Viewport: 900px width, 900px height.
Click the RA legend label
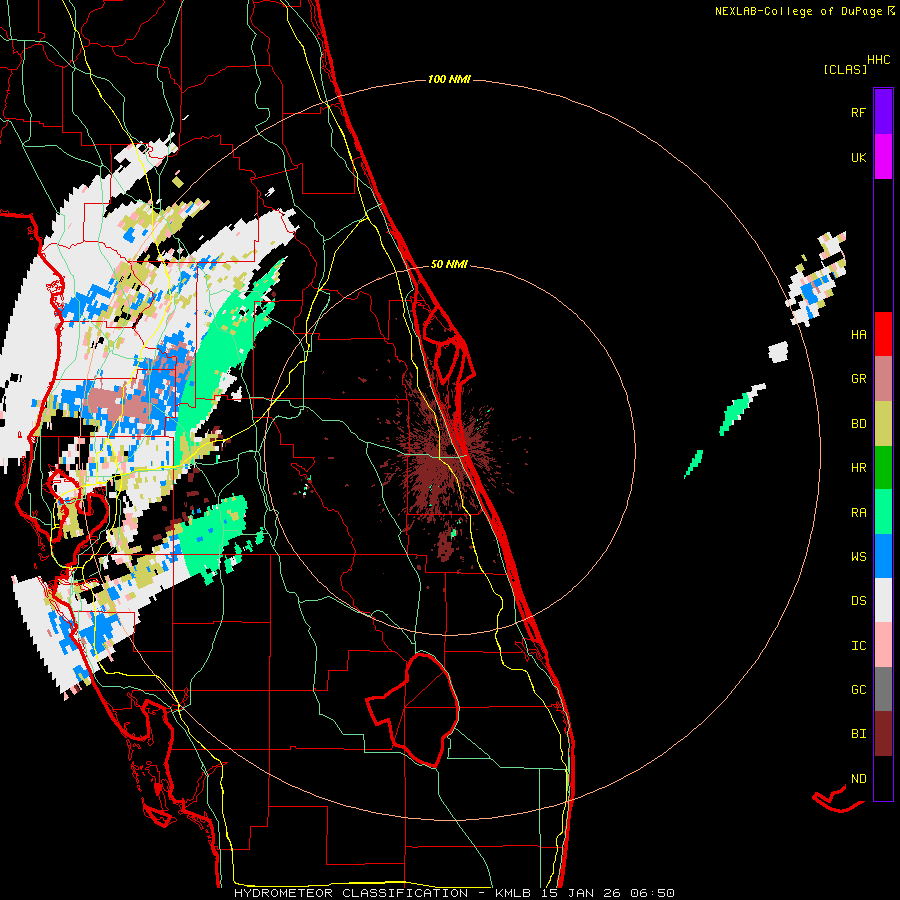click(x=858, y=512)
